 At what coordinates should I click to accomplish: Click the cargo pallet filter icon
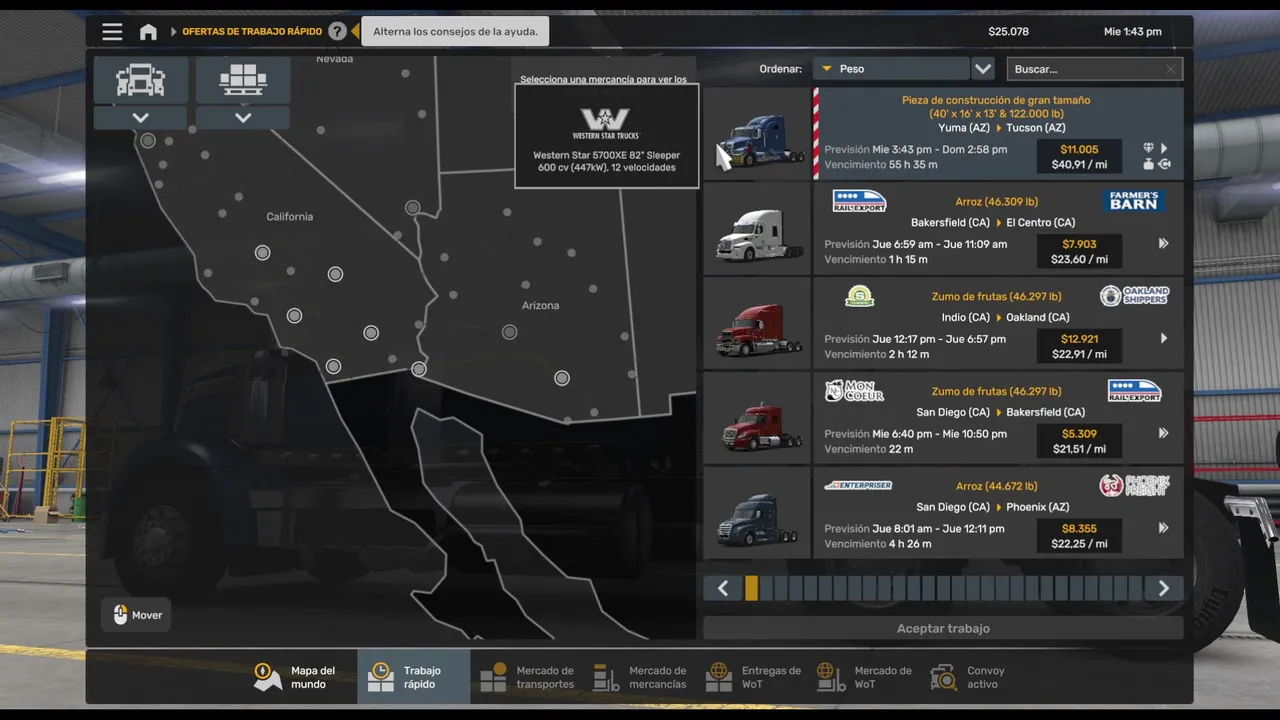pos(243,80)
